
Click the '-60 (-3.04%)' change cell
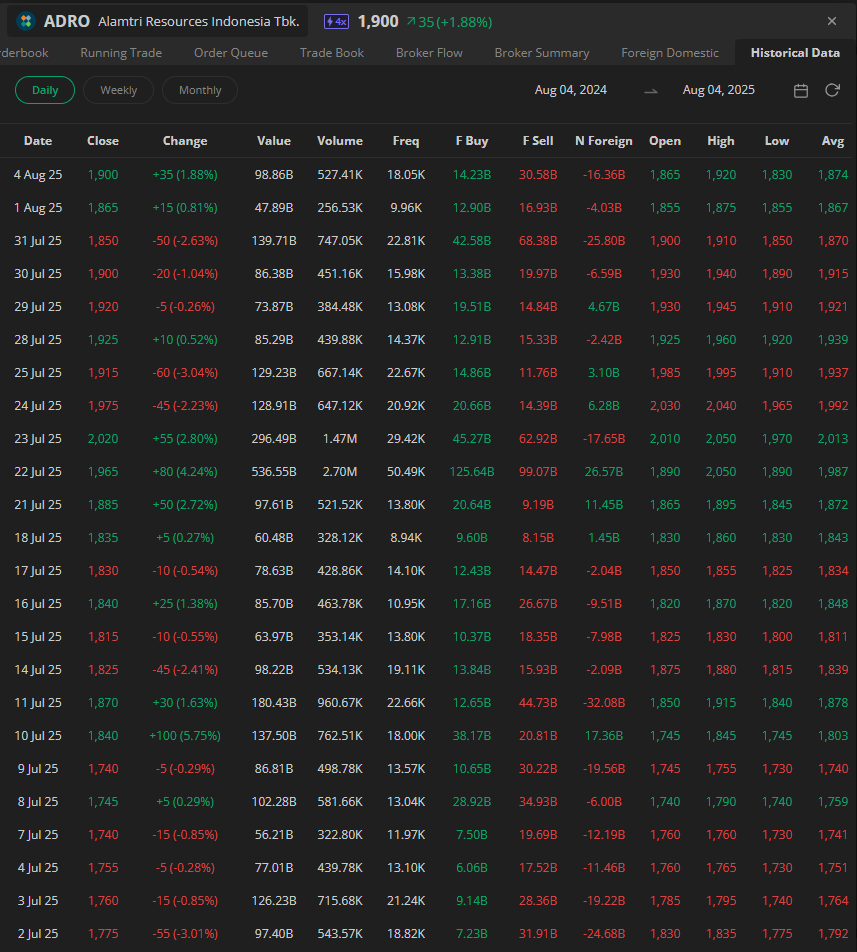pos(185,373)
